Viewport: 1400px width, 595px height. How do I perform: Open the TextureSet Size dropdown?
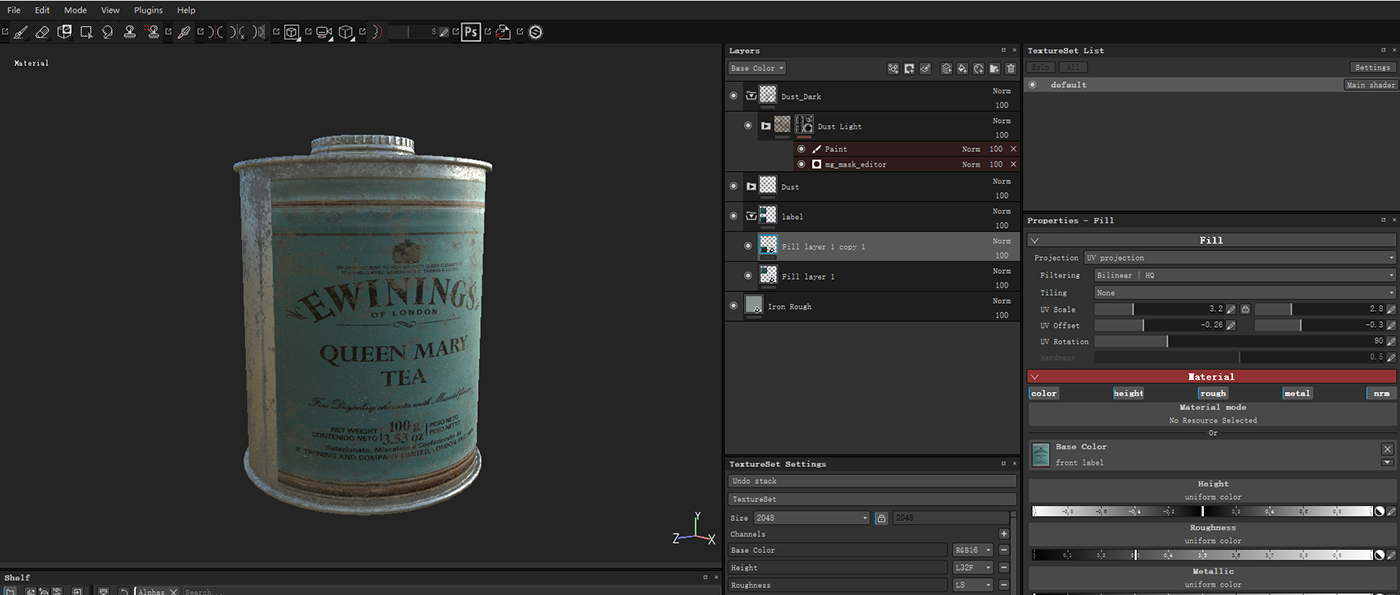(811, 518)
